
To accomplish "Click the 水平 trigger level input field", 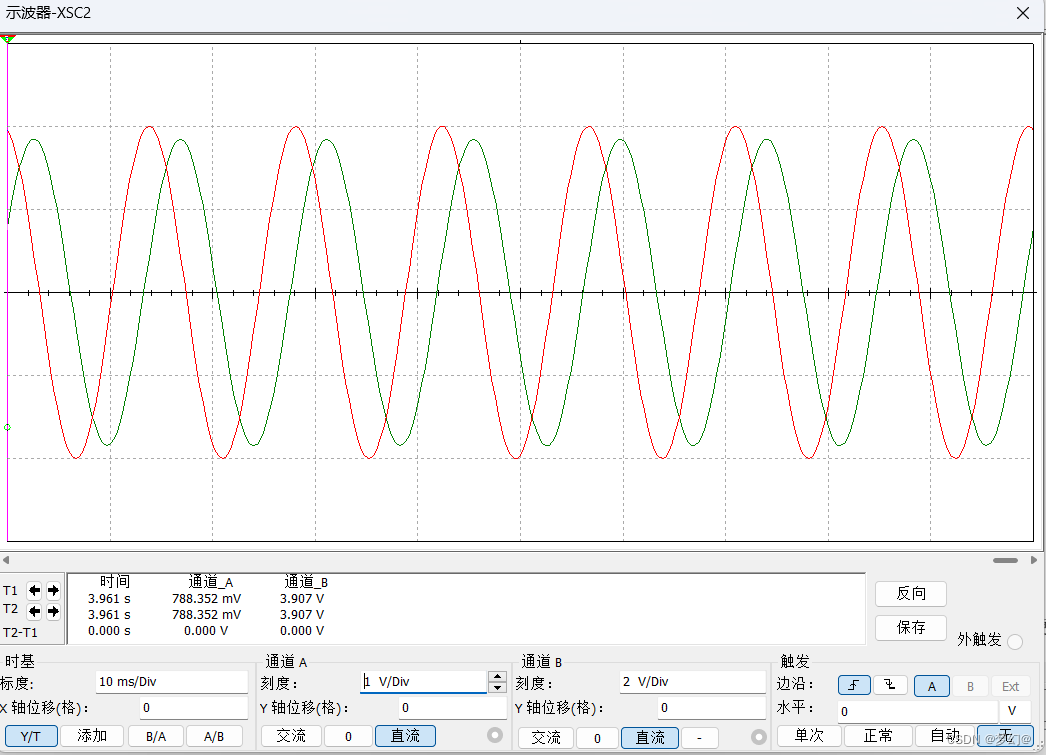I will point(915,710).
